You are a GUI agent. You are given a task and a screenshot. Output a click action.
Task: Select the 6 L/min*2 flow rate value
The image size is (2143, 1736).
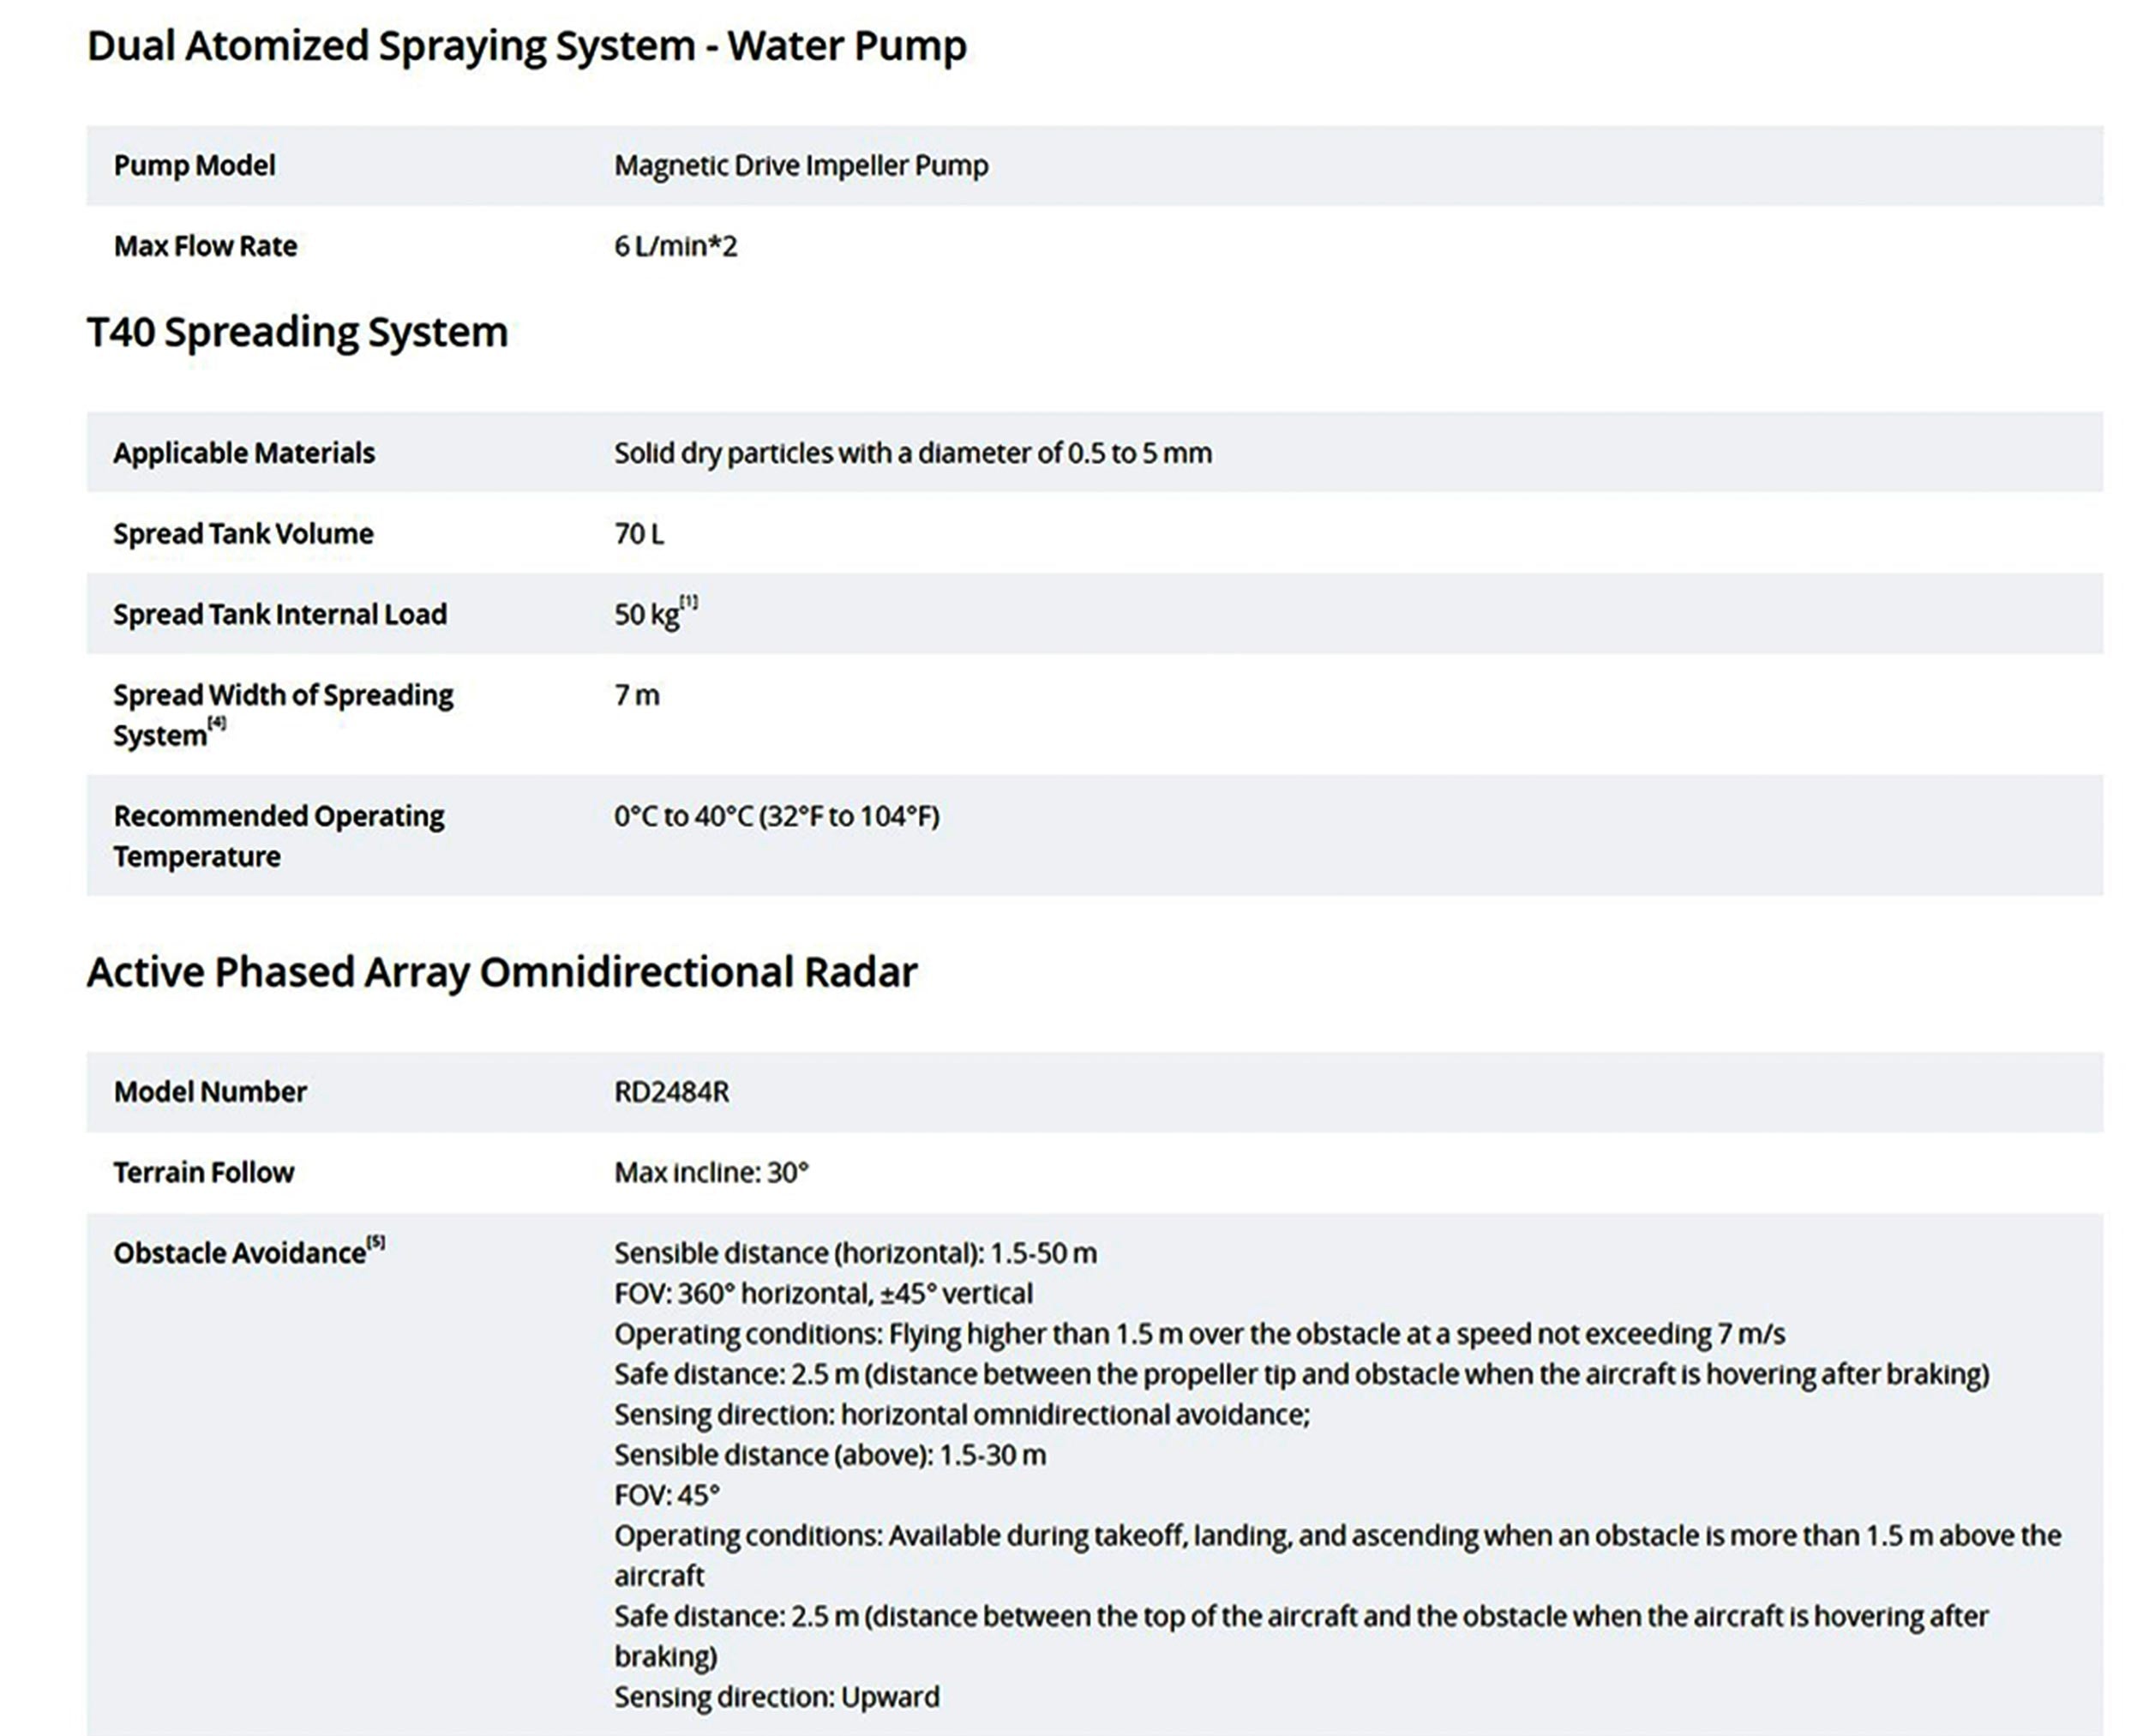675,246
